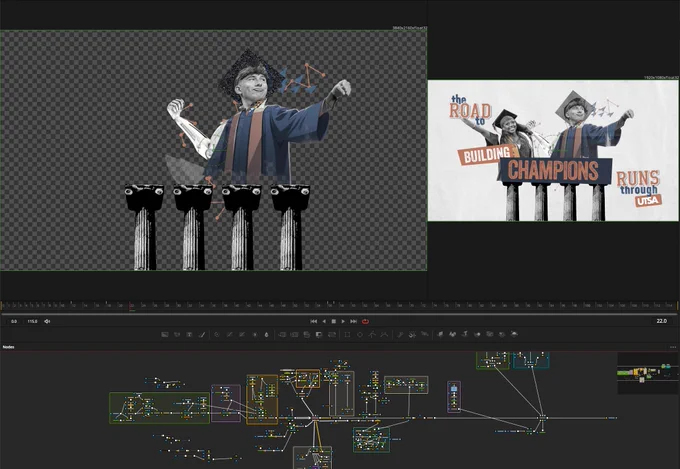Select the purple group underlay left of the orange box
Screen dimensions: 680x469
(x=226, y=403)
